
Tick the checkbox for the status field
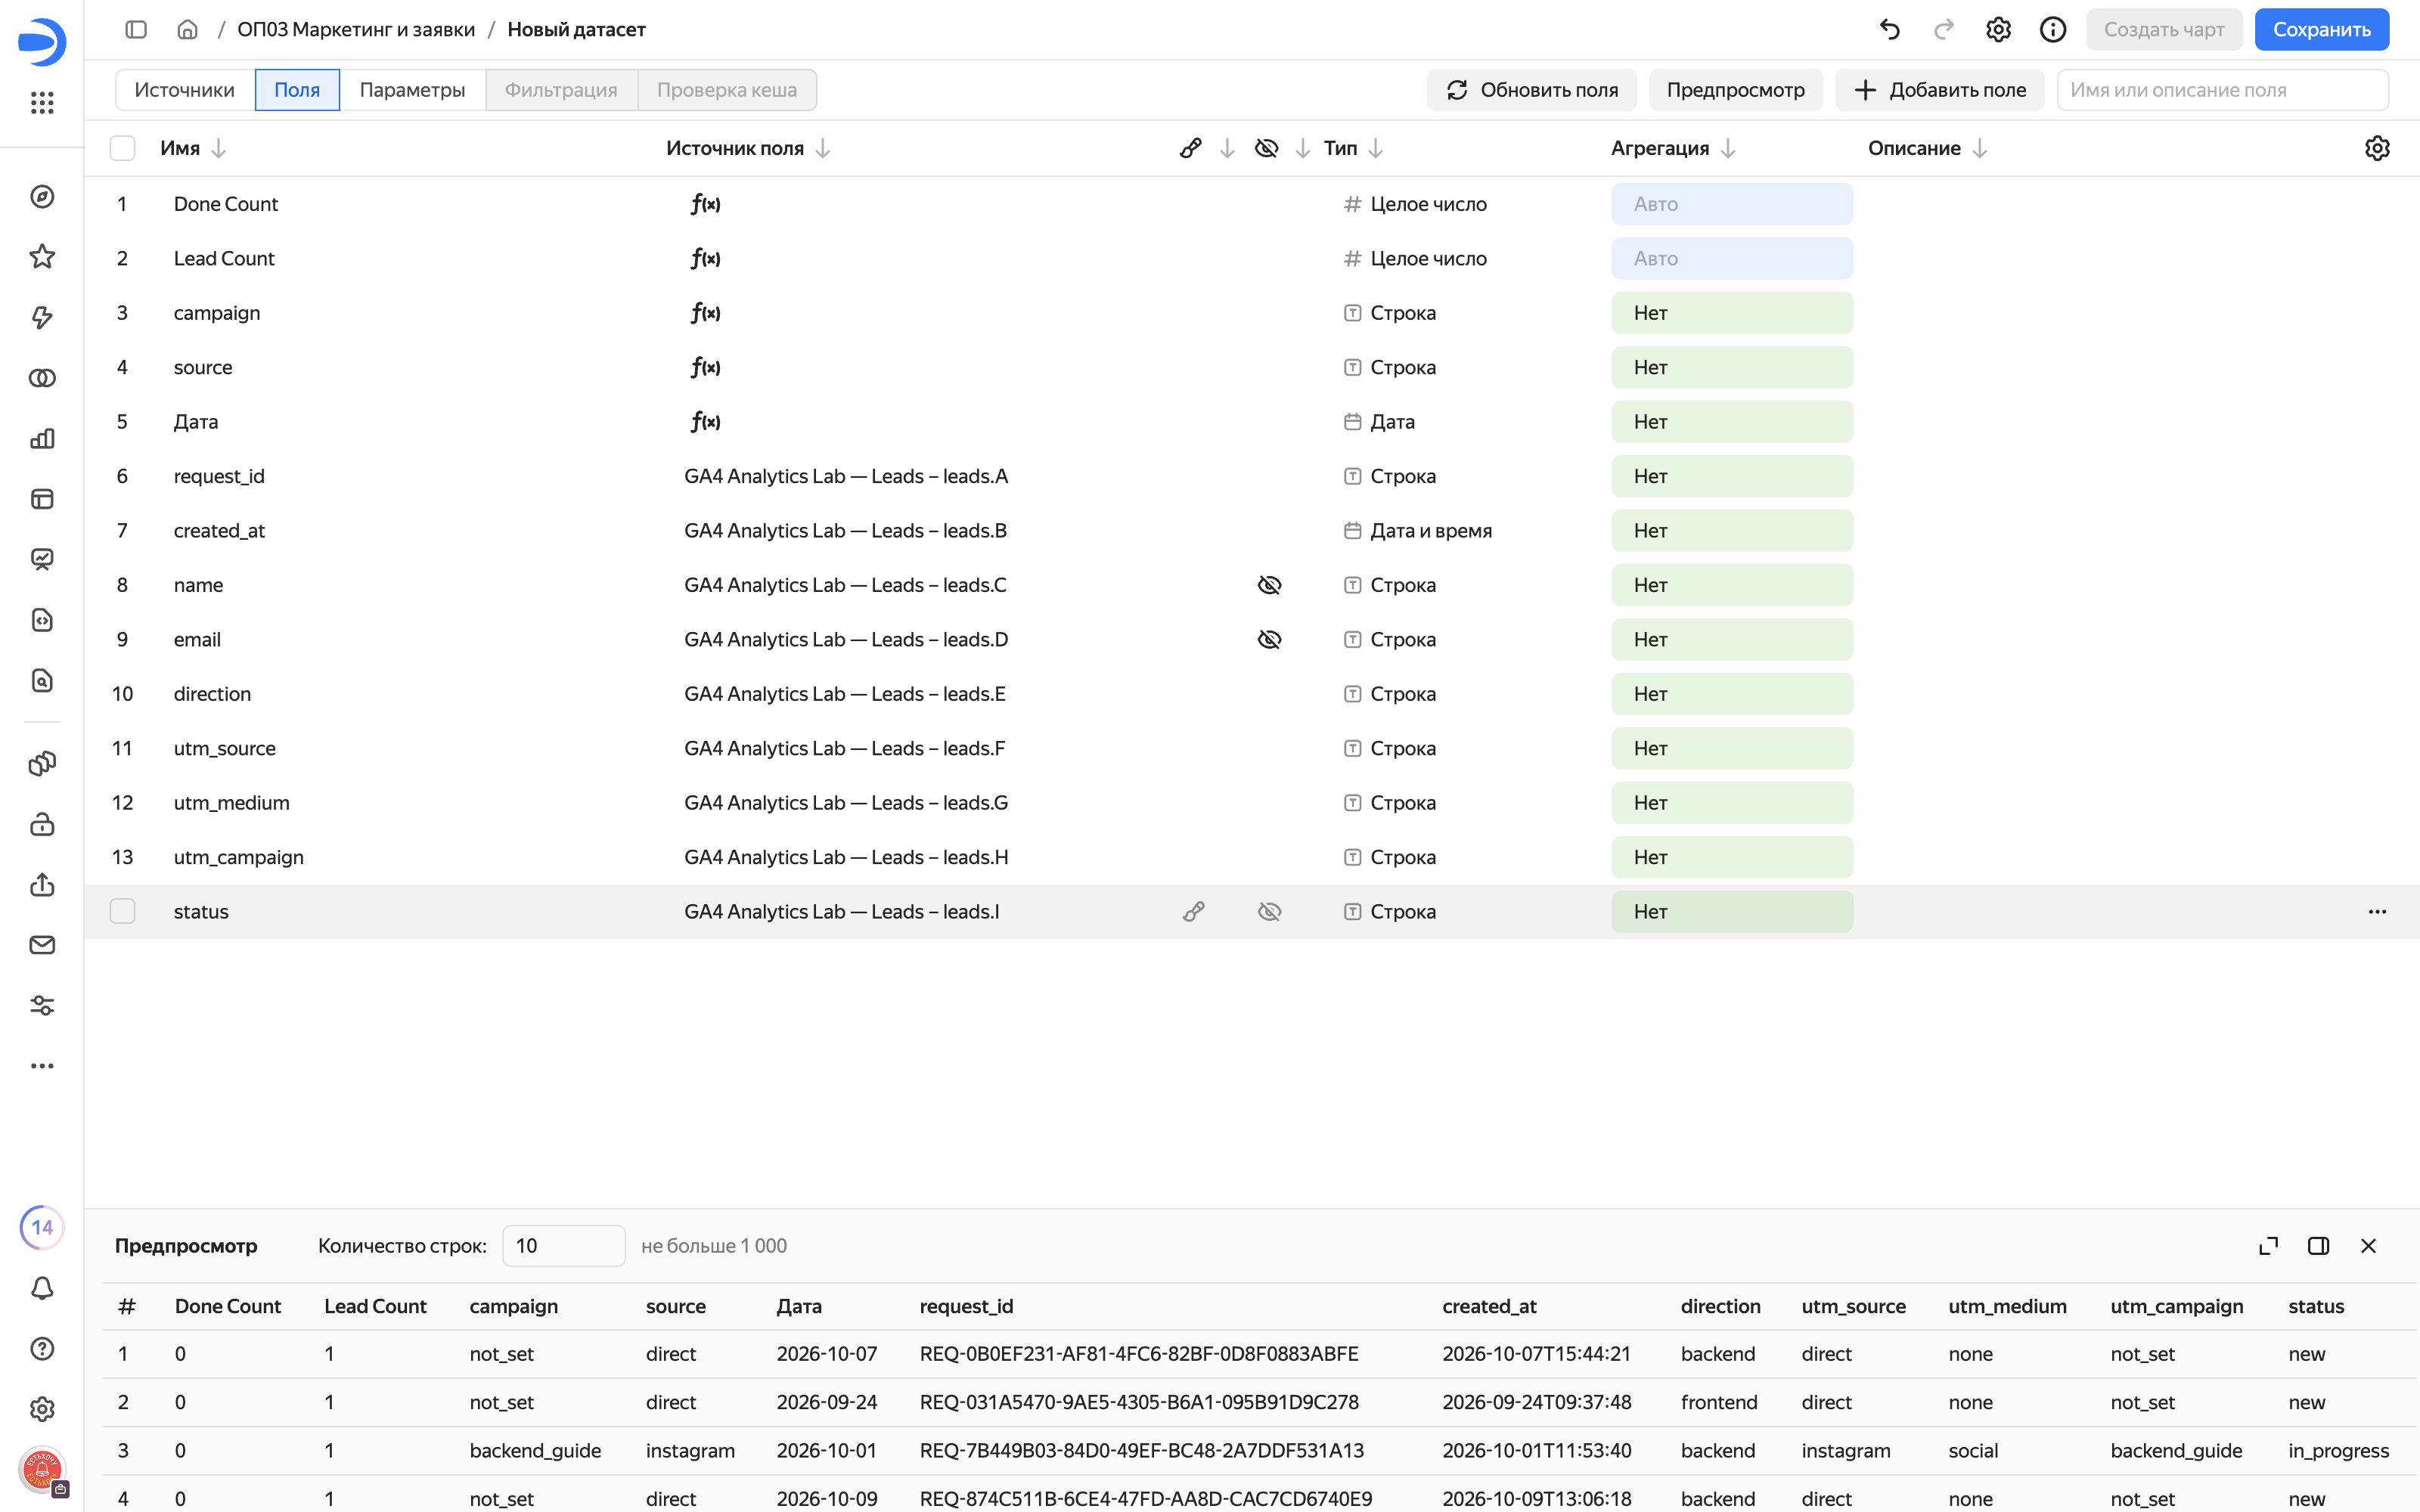122,911
